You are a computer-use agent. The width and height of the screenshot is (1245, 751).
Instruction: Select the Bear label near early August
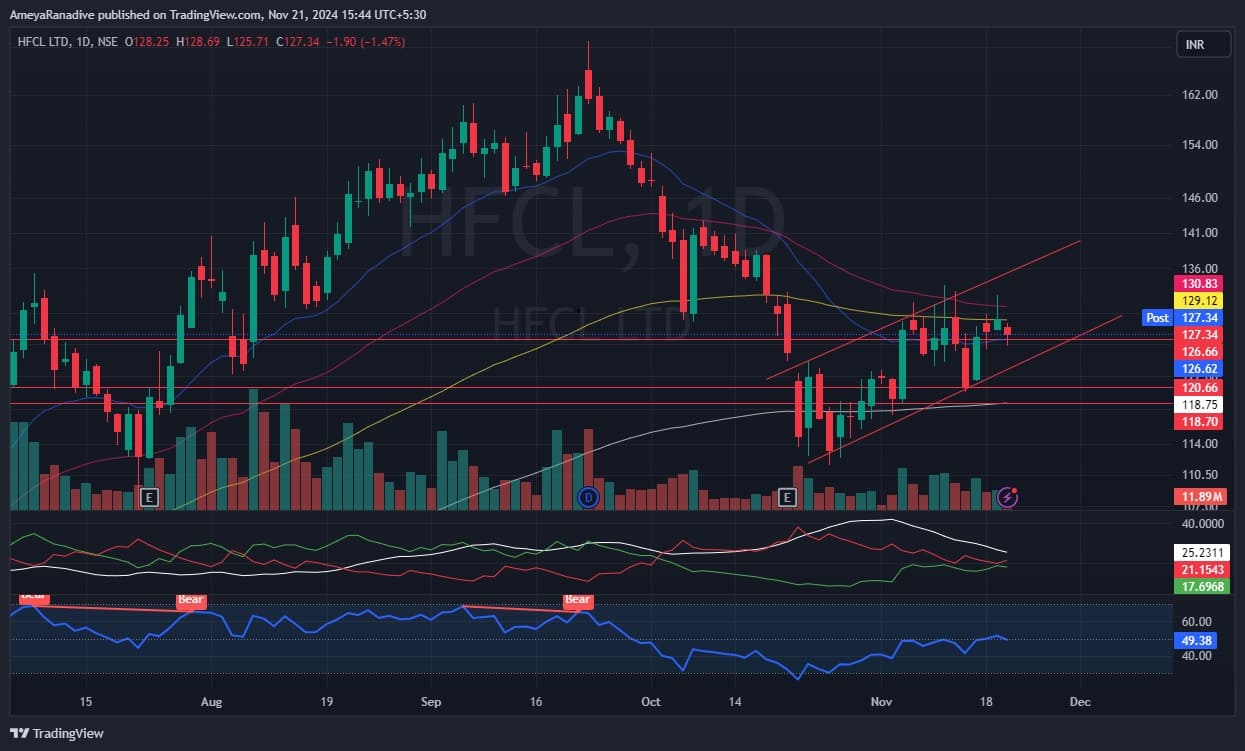pyautogui.click(x=191, y=601)
